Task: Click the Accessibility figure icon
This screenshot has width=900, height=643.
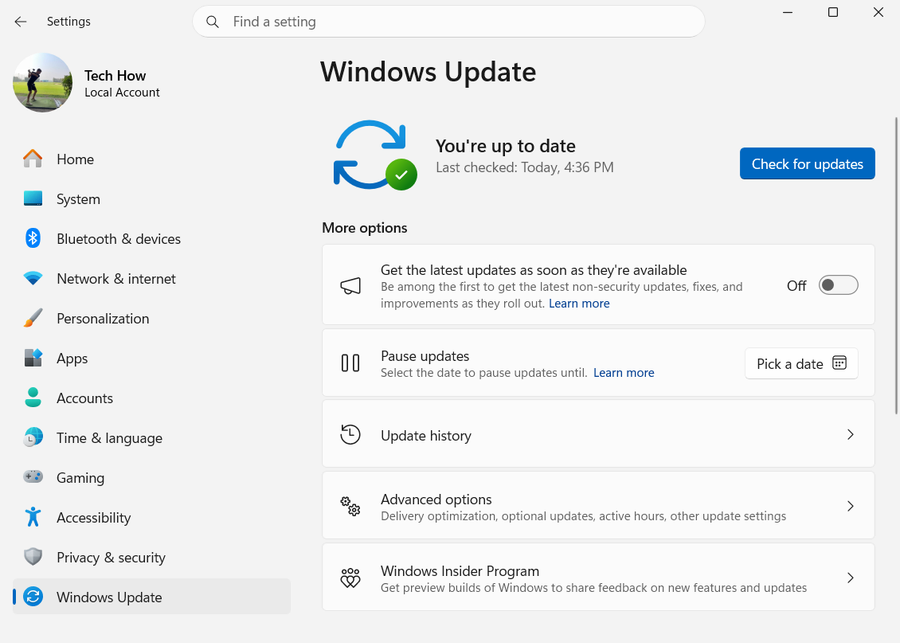Action: point(33,517)
